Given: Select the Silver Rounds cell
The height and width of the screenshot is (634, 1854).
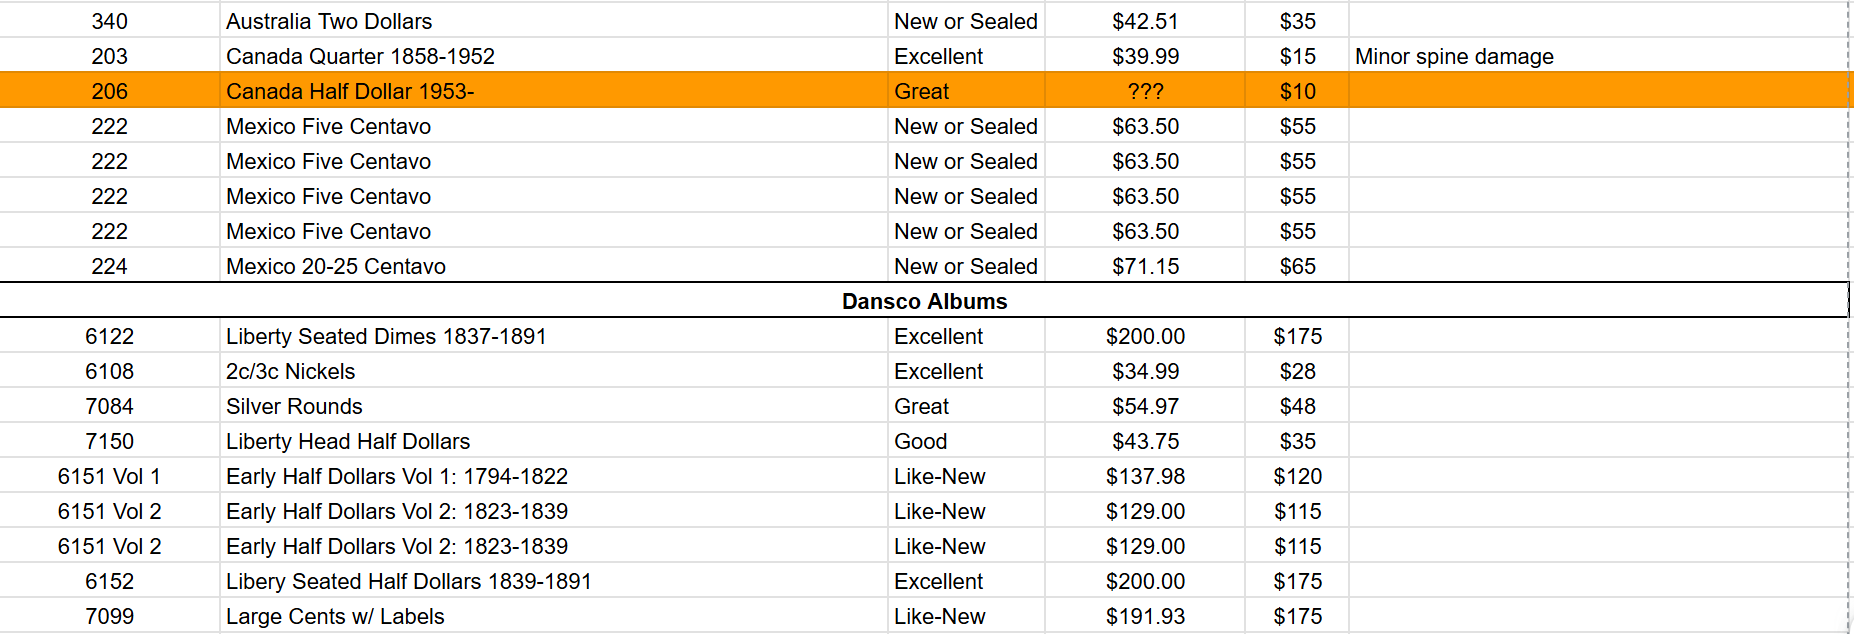Looking at the screenshot, I should (553, 406).
